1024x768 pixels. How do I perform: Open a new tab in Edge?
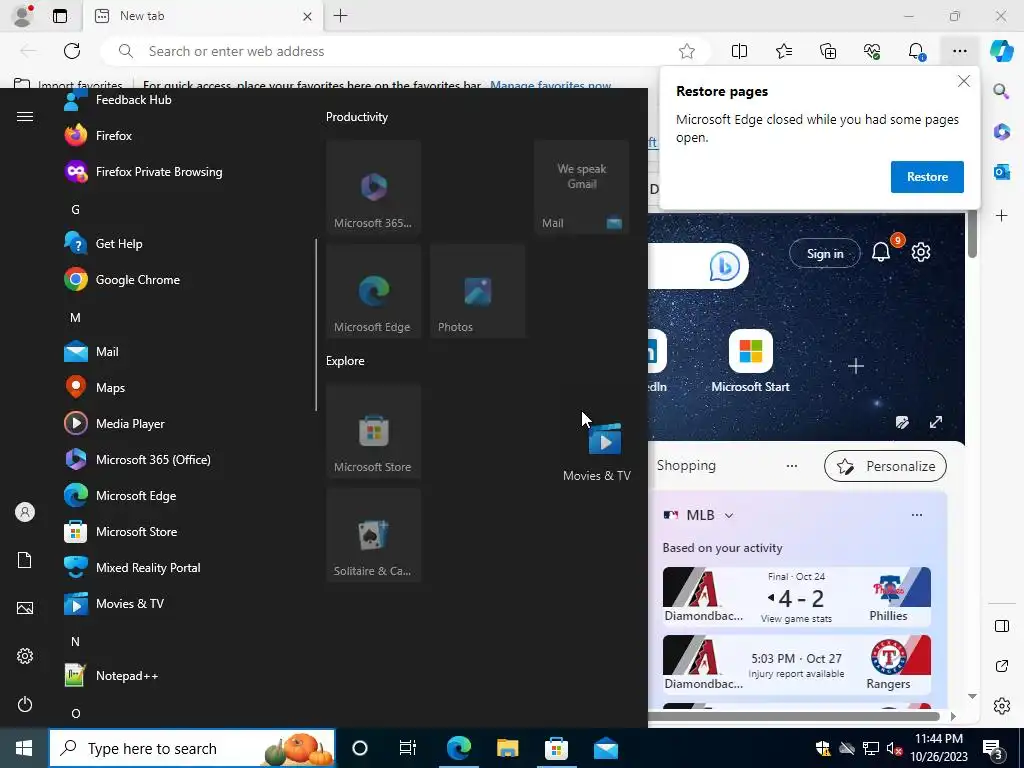(x=340, y=16)
